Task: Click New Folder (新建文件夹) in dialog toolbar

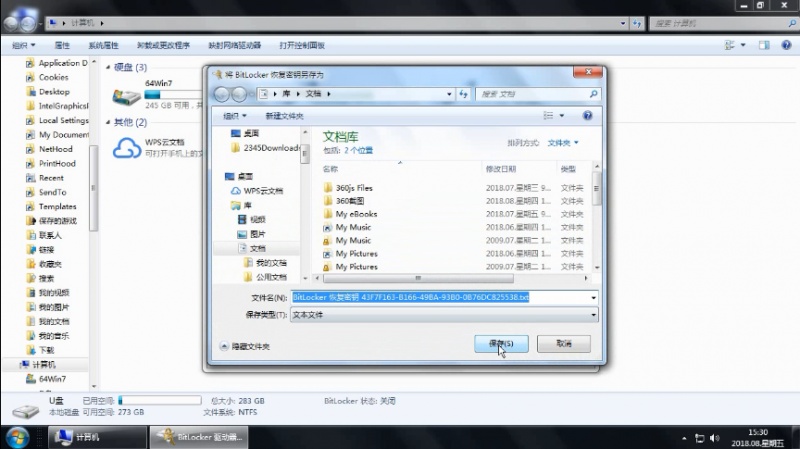Action: [284, 116]
